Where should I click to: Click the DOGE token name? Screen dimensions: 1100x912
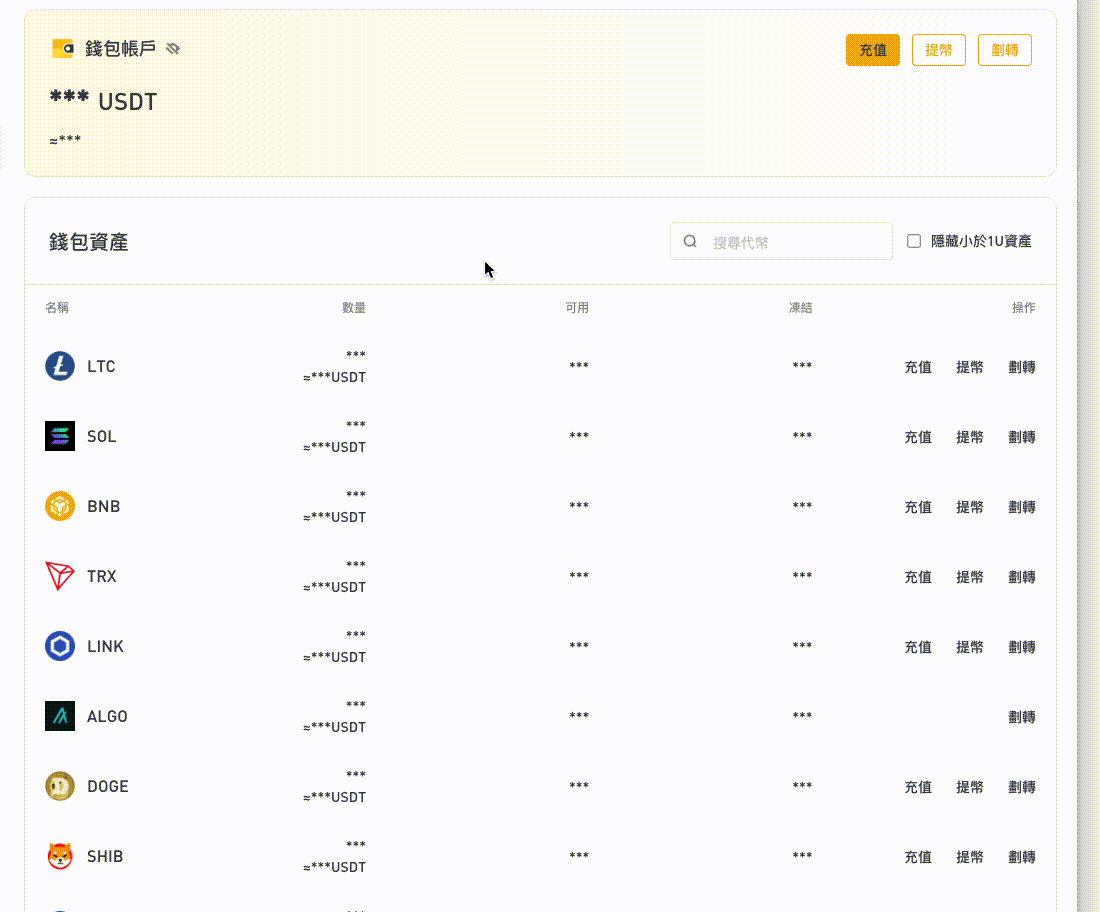(108, 786)
